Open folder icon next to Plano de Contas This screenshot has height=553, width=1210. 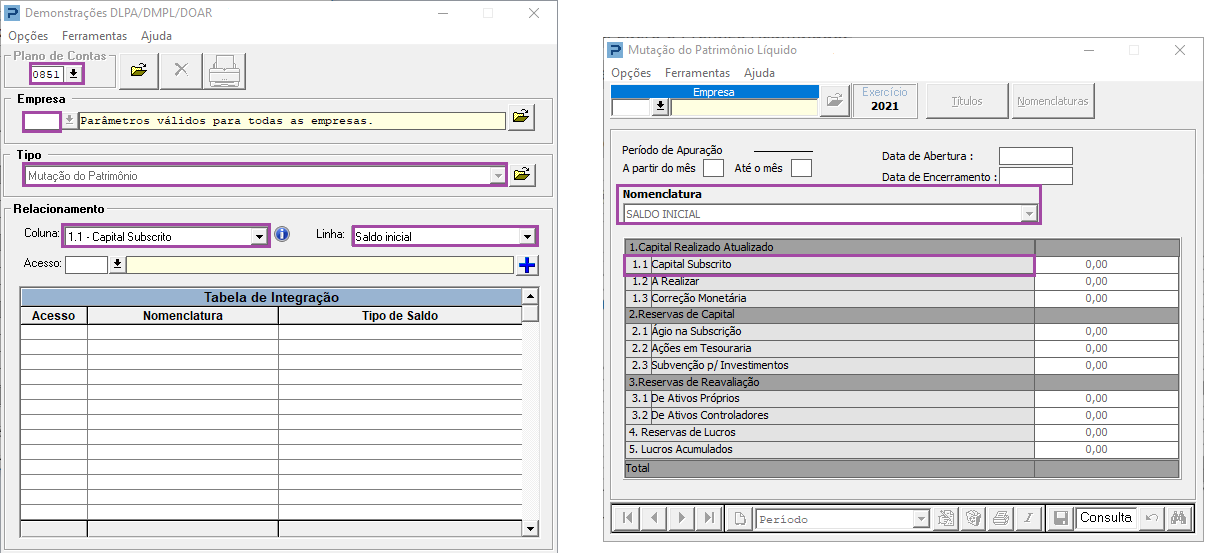139,70
